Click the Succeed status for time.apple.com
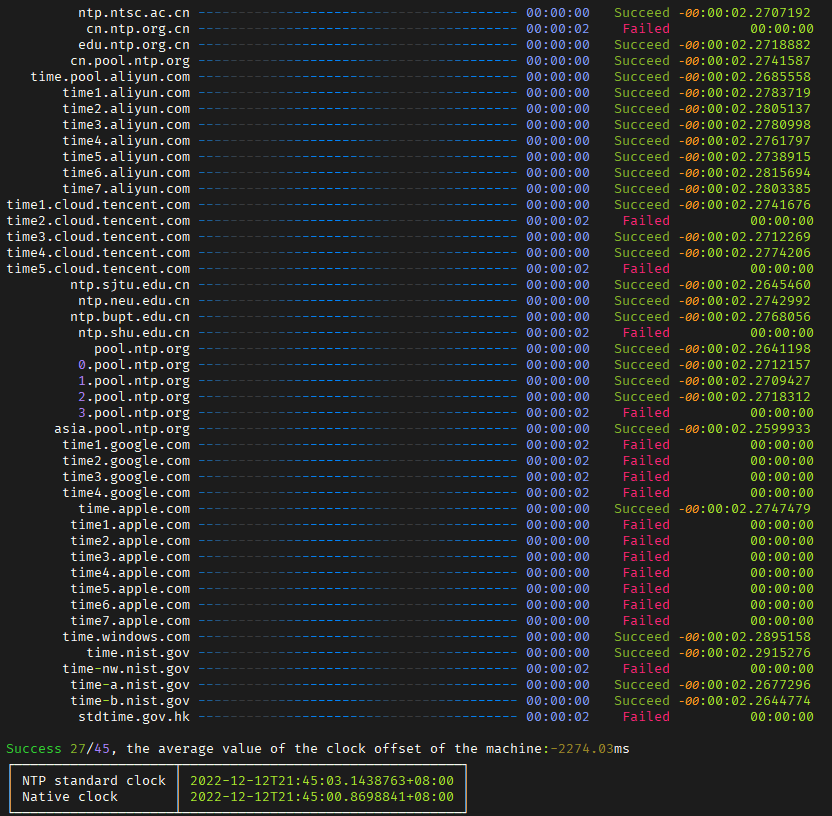 pyautogui.click(x=642, y=509)
